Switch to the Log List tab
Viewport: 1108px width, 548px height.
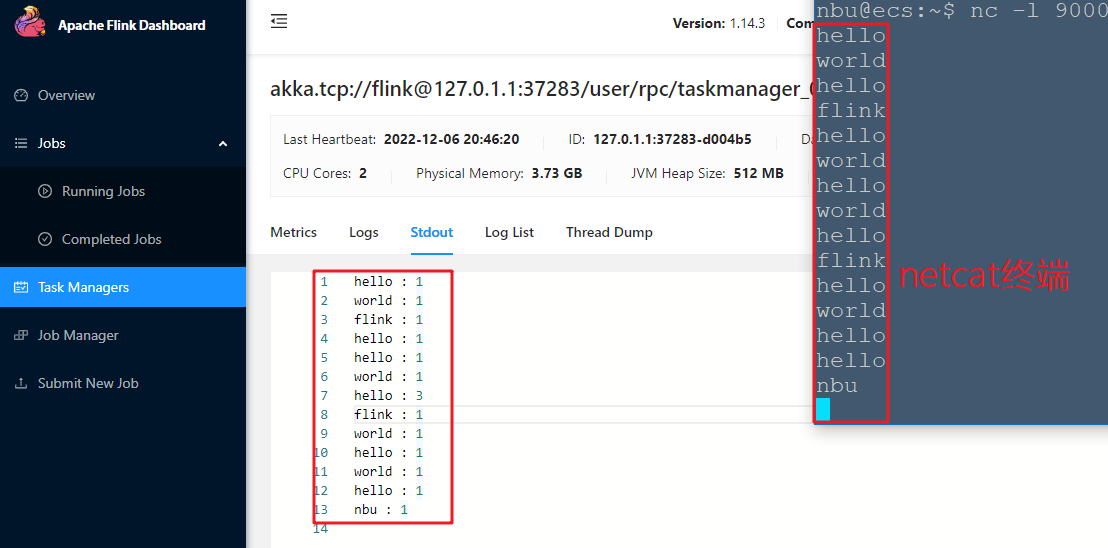[509, 232]
